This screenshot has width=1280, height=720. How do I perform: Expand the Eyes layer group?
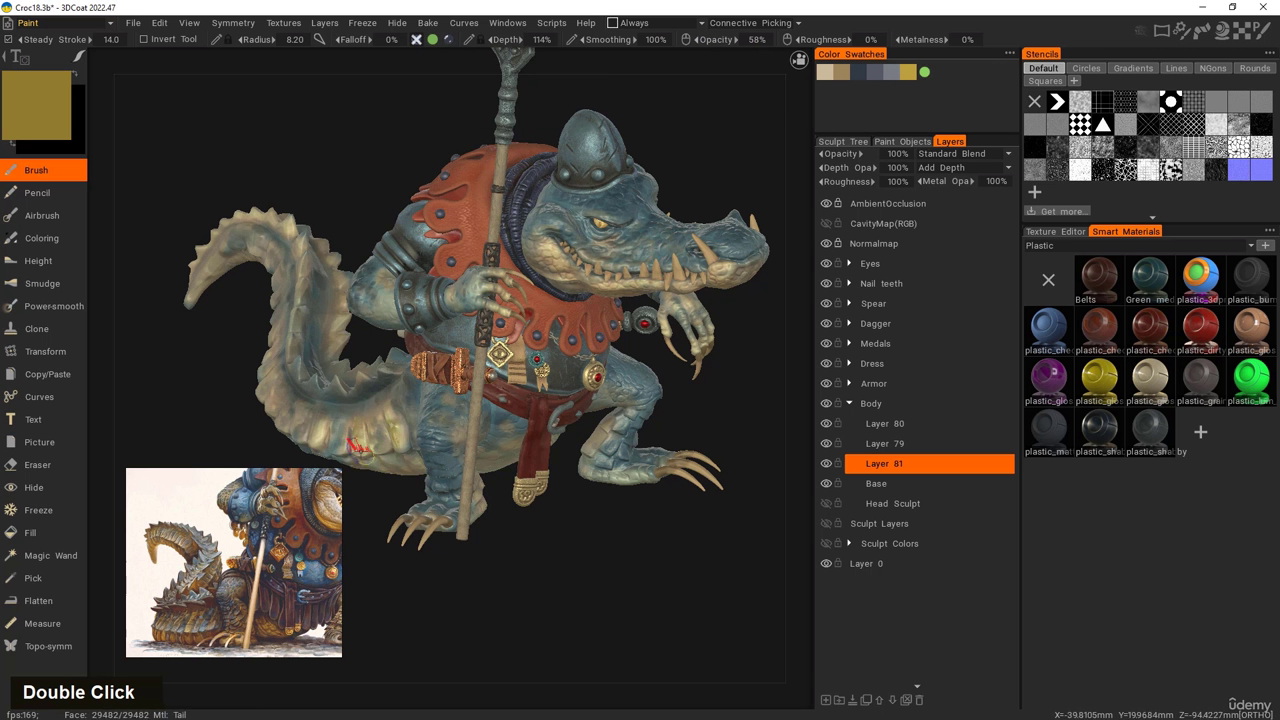tap(849, 264)
